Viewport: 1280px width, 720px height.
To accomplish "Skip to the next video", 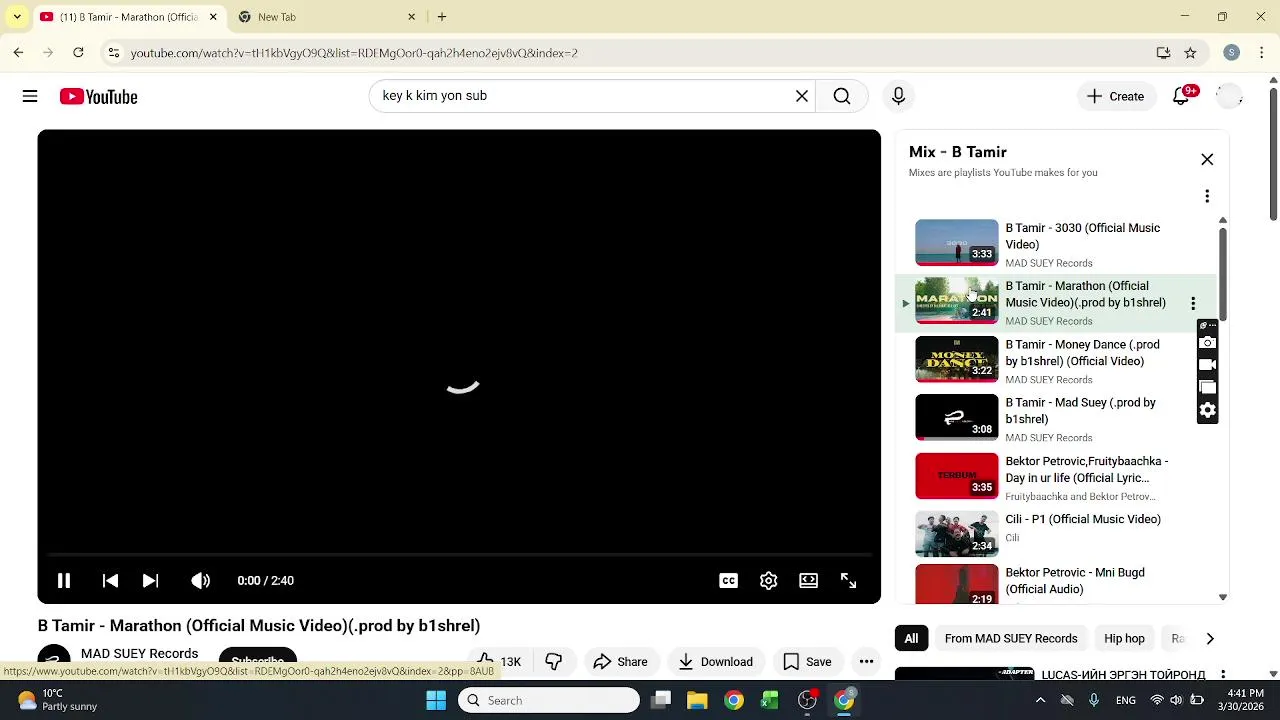I will (150, 580).
